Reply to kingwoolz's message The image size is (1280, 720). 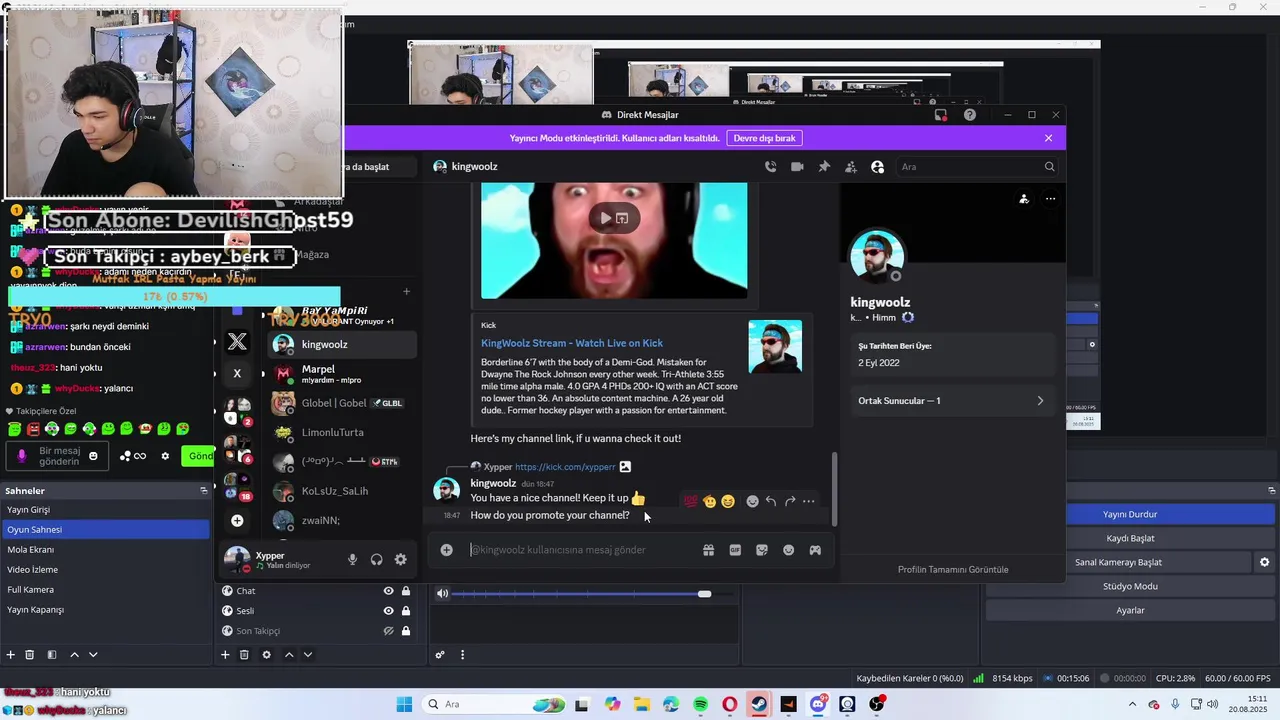click(x=771, y=501)
